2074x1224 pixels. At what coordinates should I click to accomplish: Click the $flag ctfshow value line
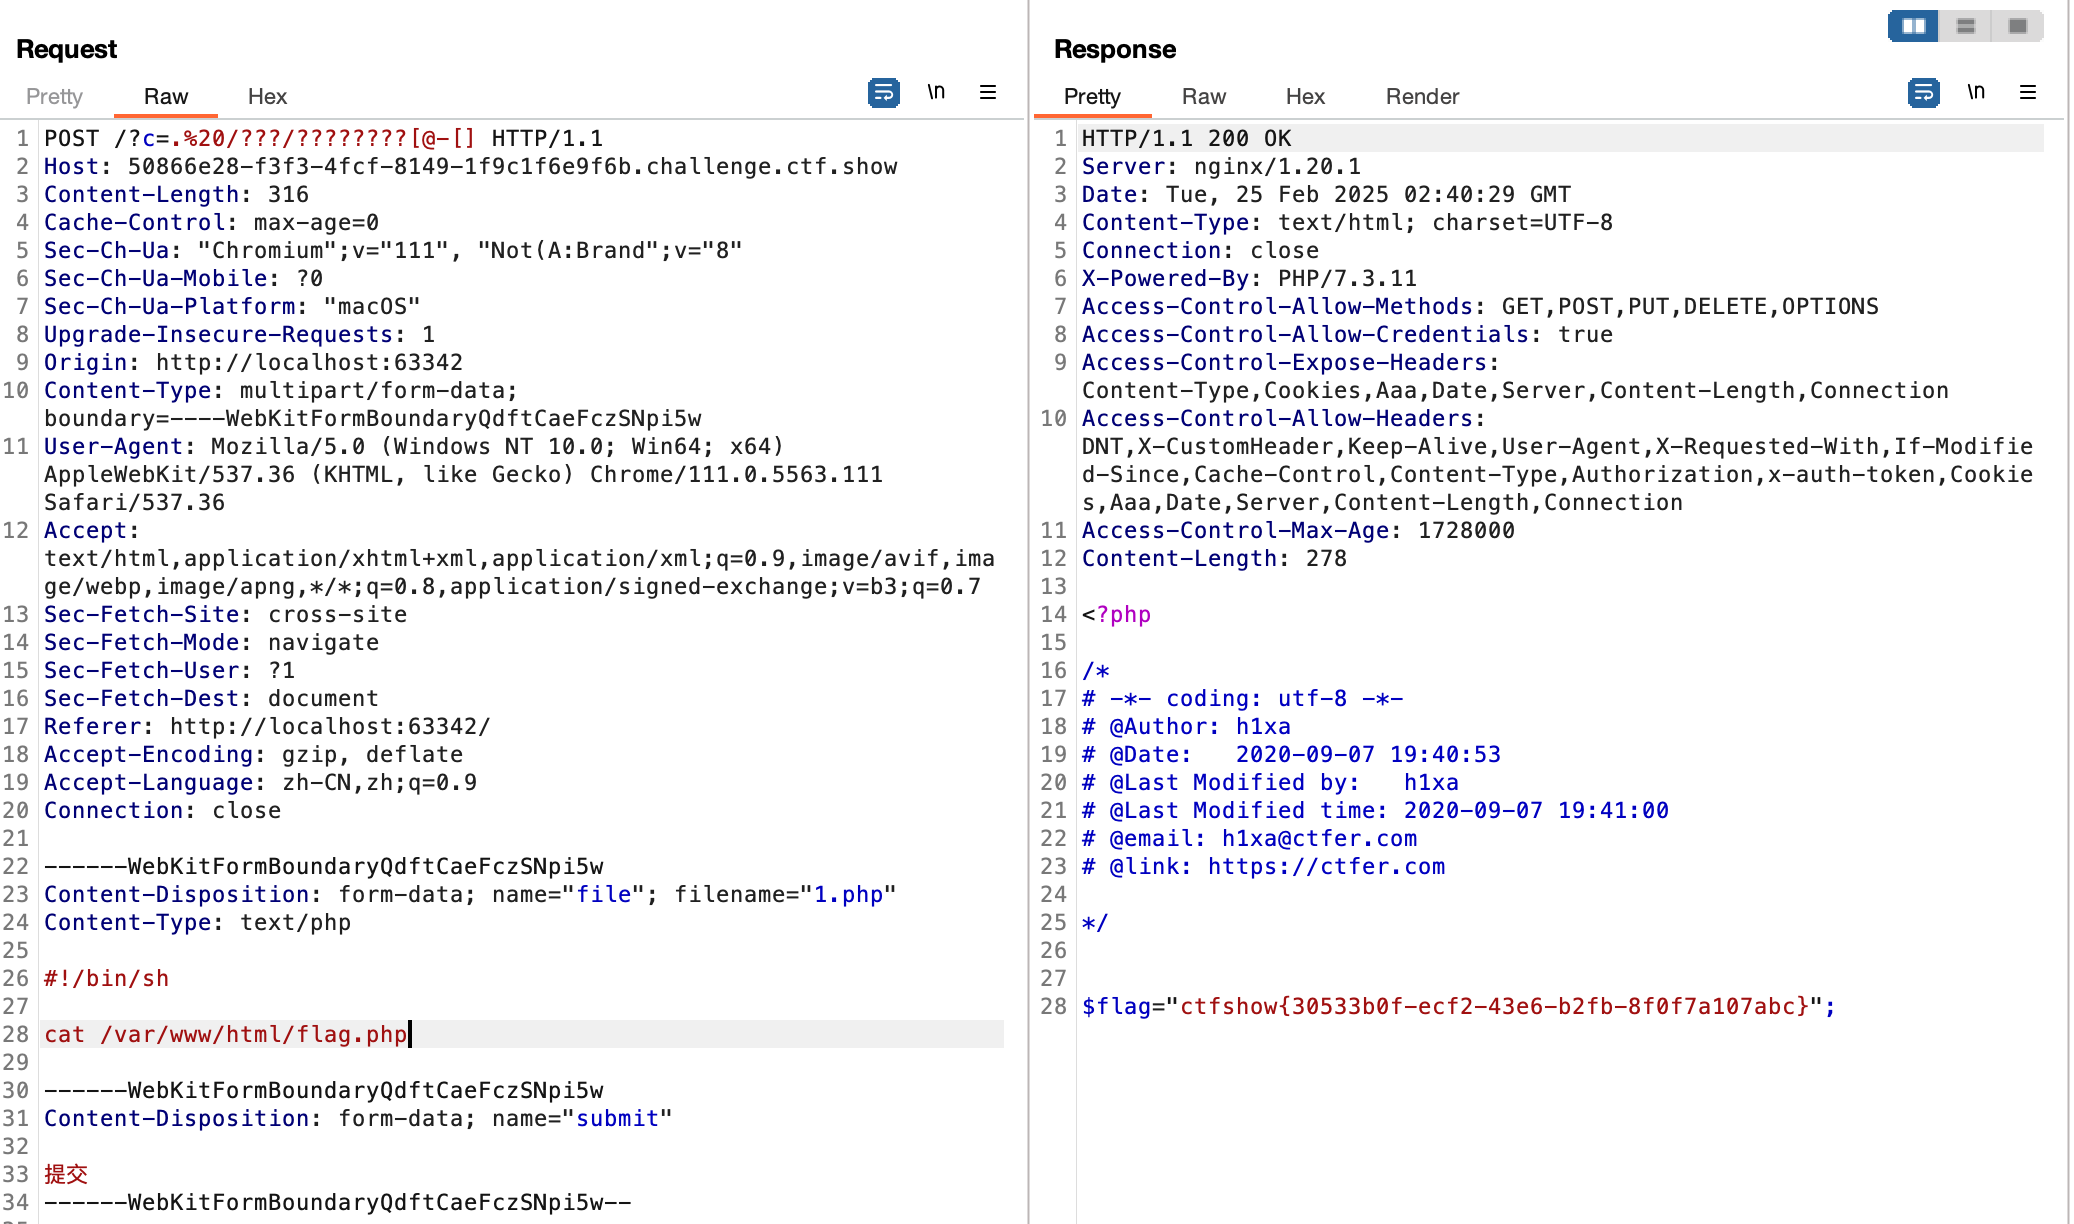coord(1459,1006)
